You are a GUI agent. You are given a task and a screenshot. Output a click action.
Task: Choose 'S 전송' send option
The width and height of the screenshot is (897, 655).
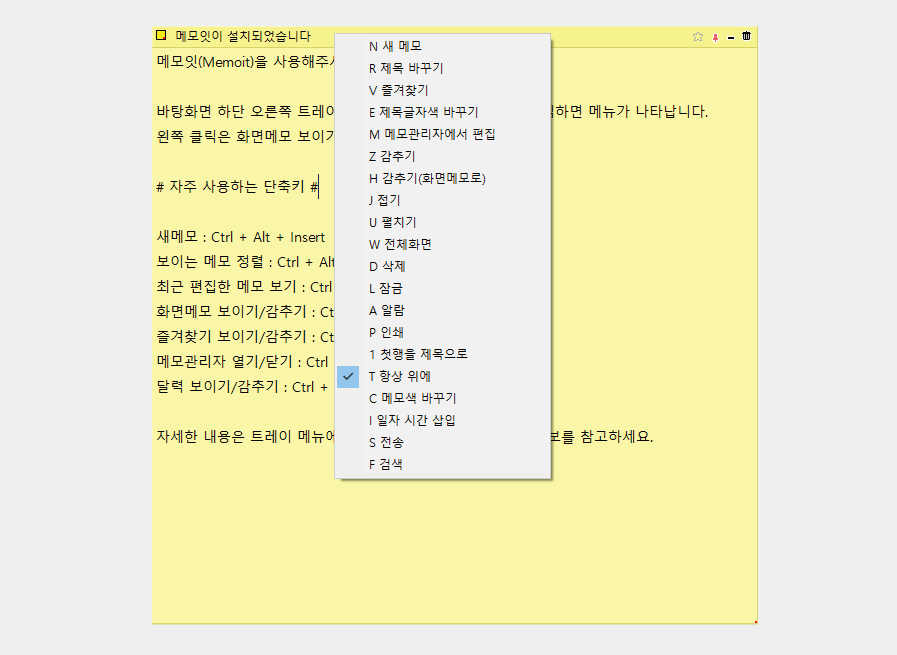click(x=443, y=443)
